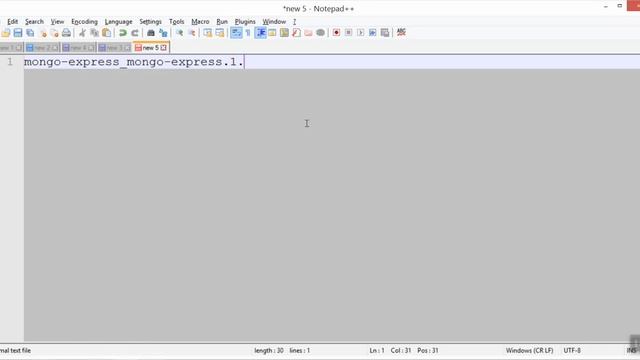Click the Col : 31 status bar field
The image size is (640, 360).
point(401,351)
